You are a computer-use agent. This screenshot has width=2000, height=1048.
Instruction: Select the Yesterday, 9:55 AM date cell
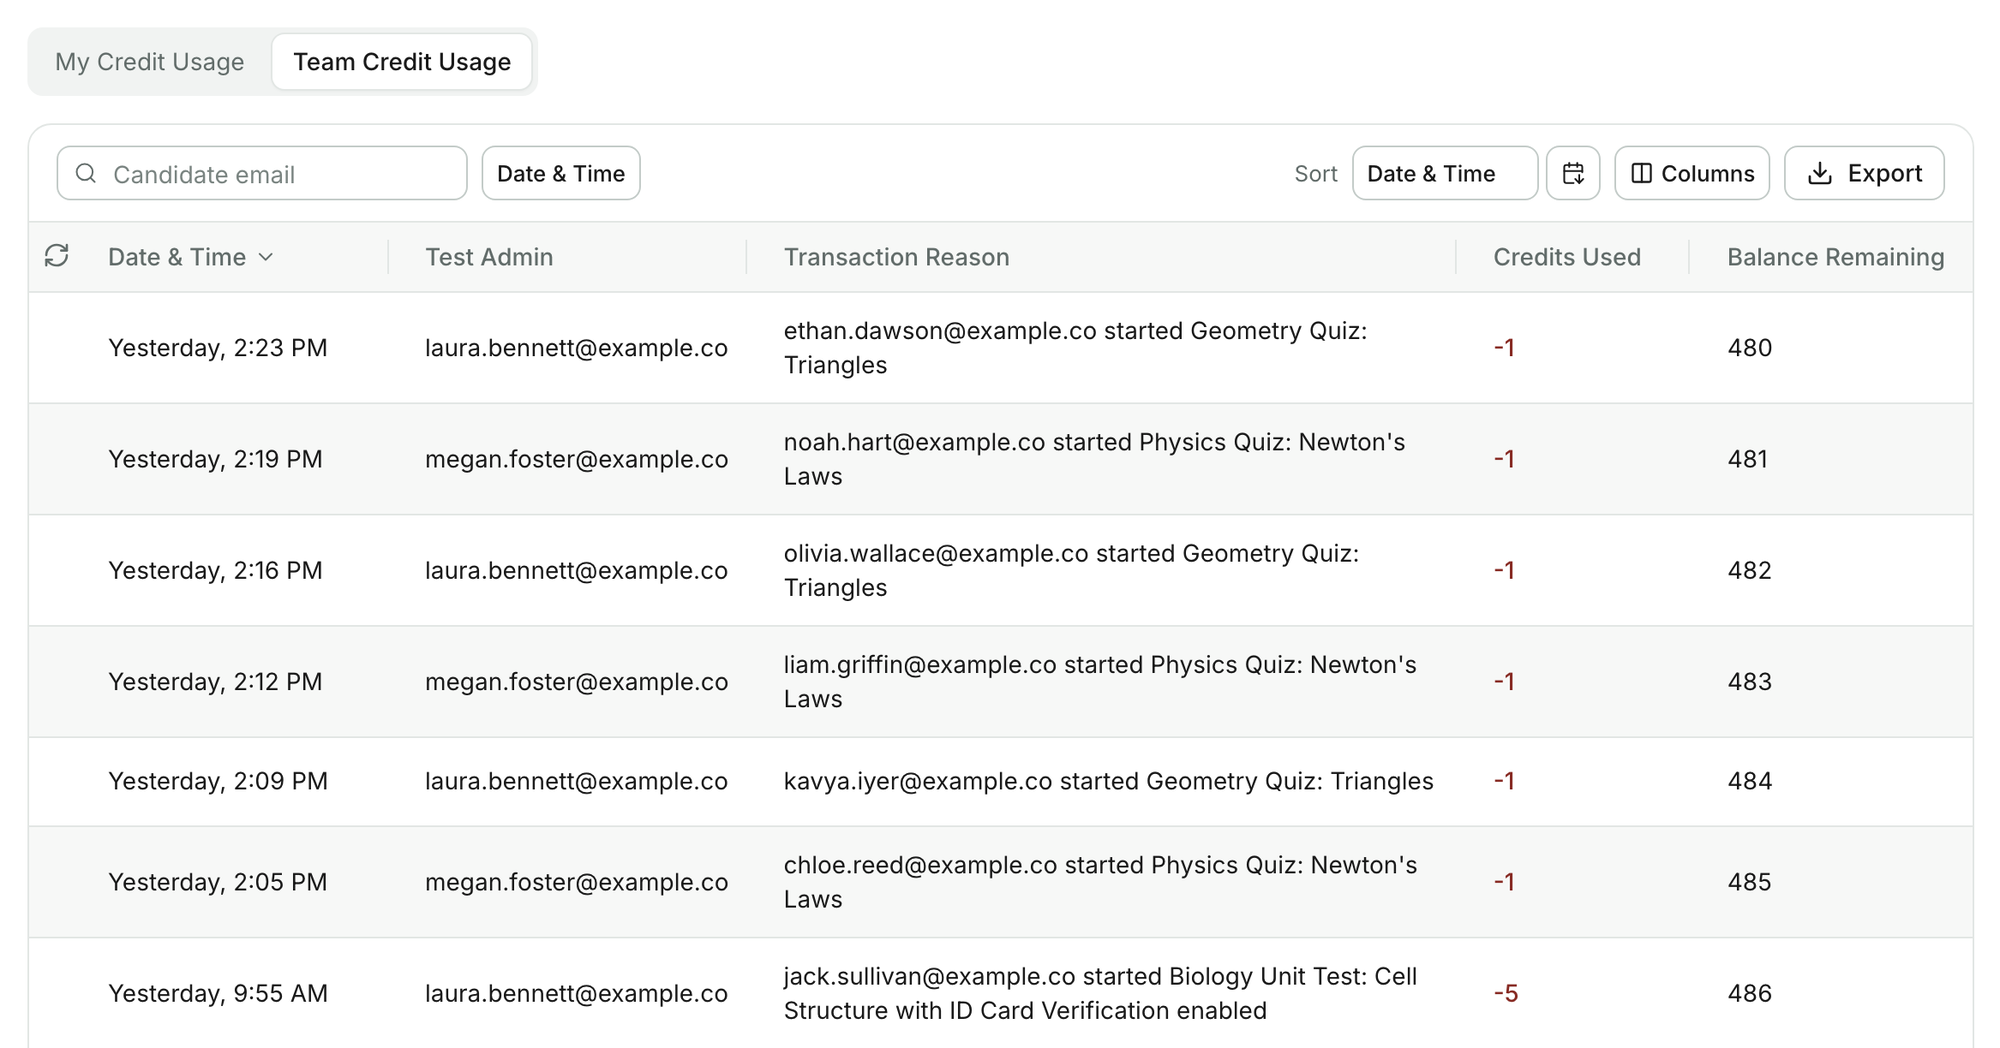(218, 993)
